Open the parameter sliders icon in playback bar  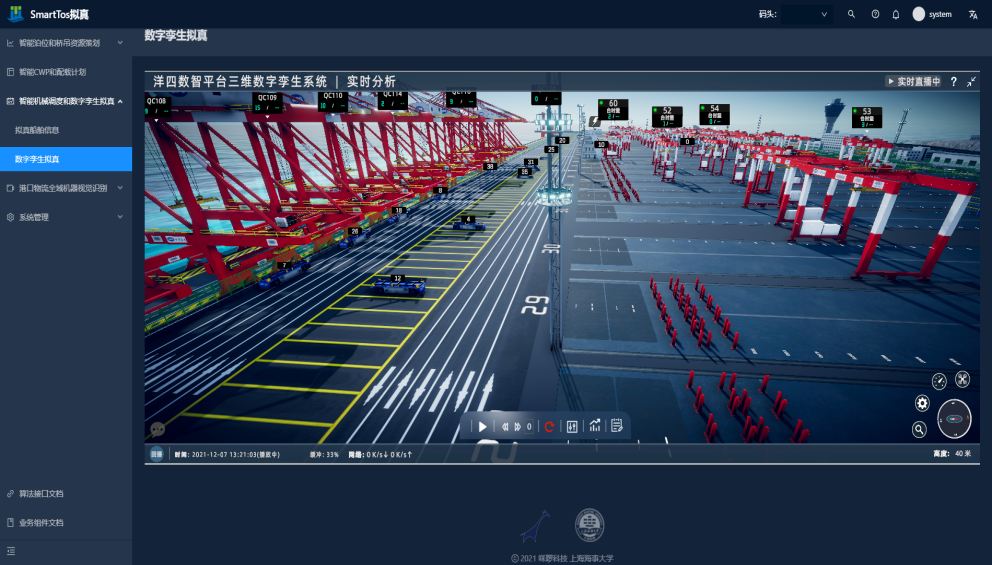click(572, 426)
